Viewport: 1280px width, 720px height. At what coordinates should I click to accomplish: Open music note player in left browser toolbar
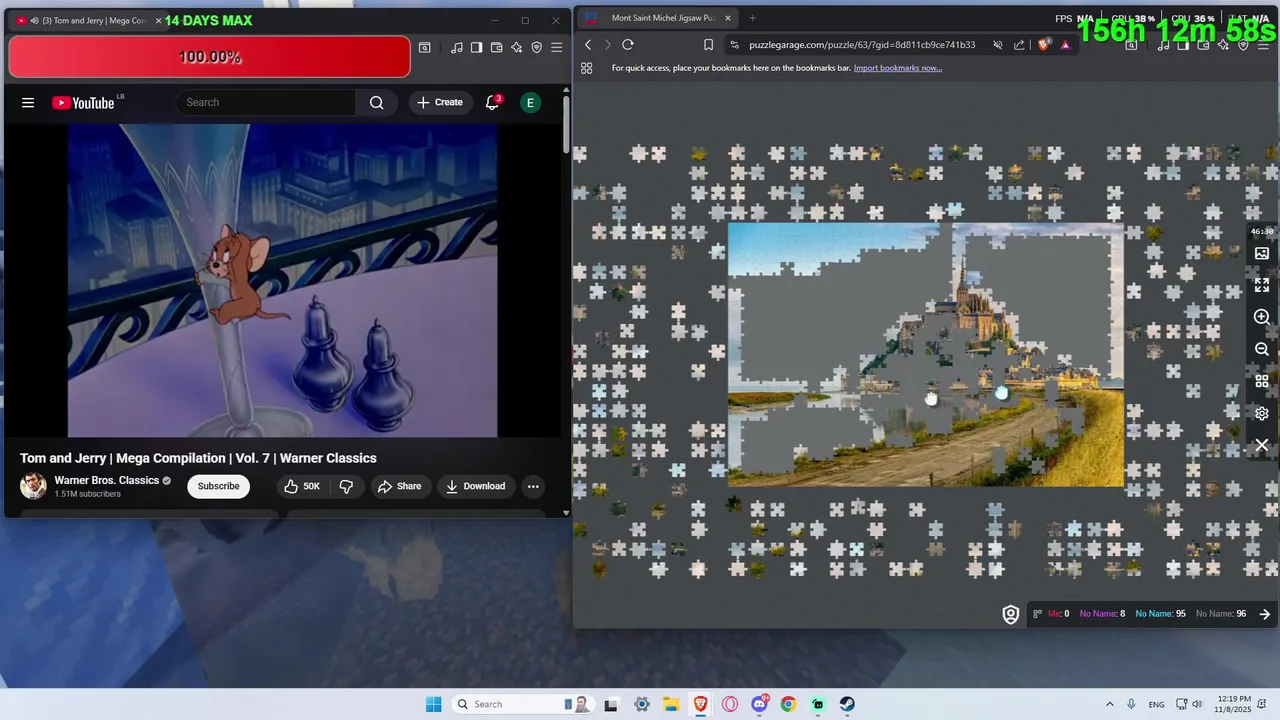coord(457,47)
